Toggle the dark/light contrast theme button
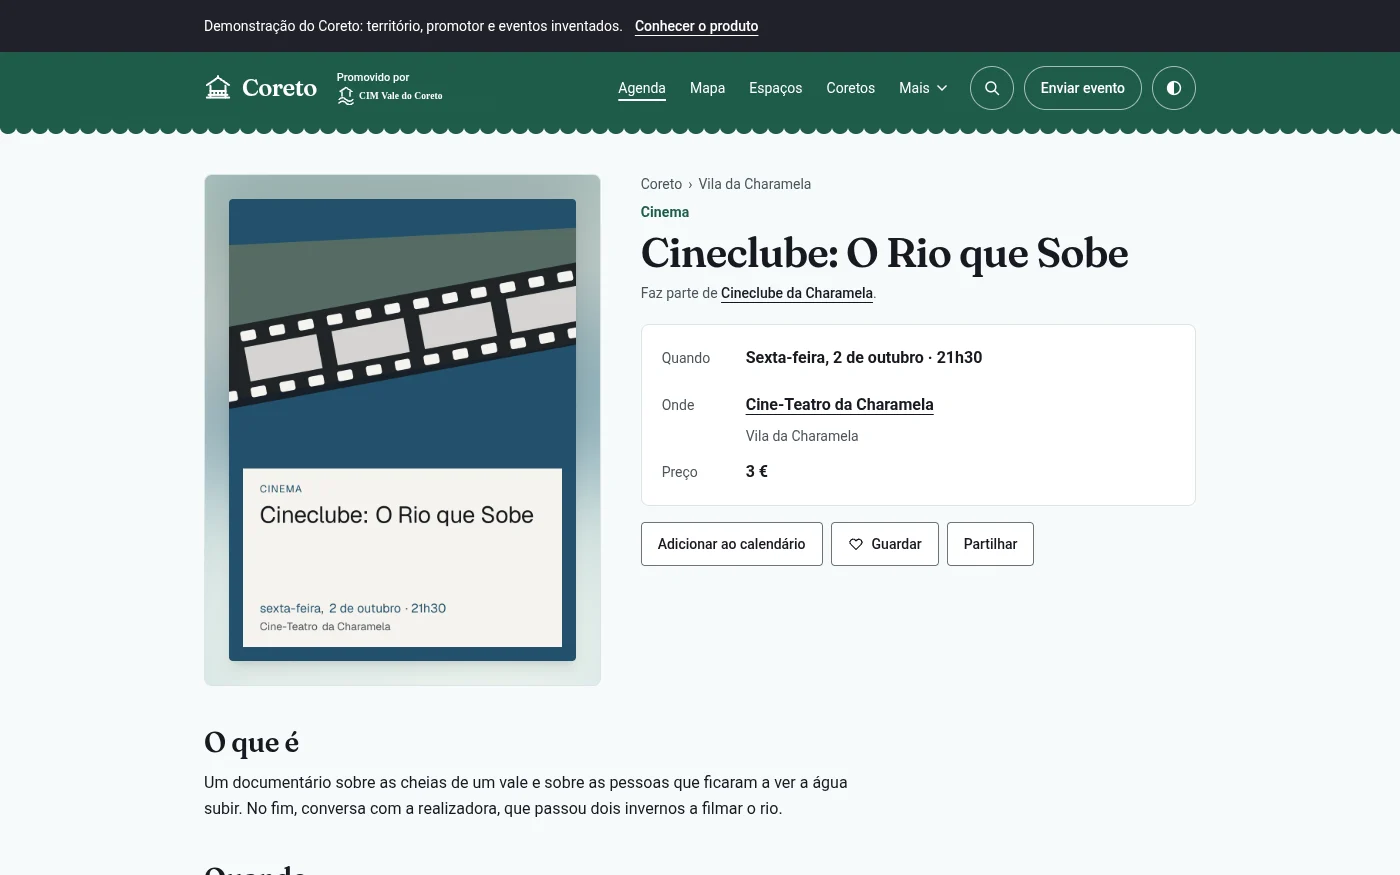Viewport: 1400px width, 875px height. tap(1174, 88)
